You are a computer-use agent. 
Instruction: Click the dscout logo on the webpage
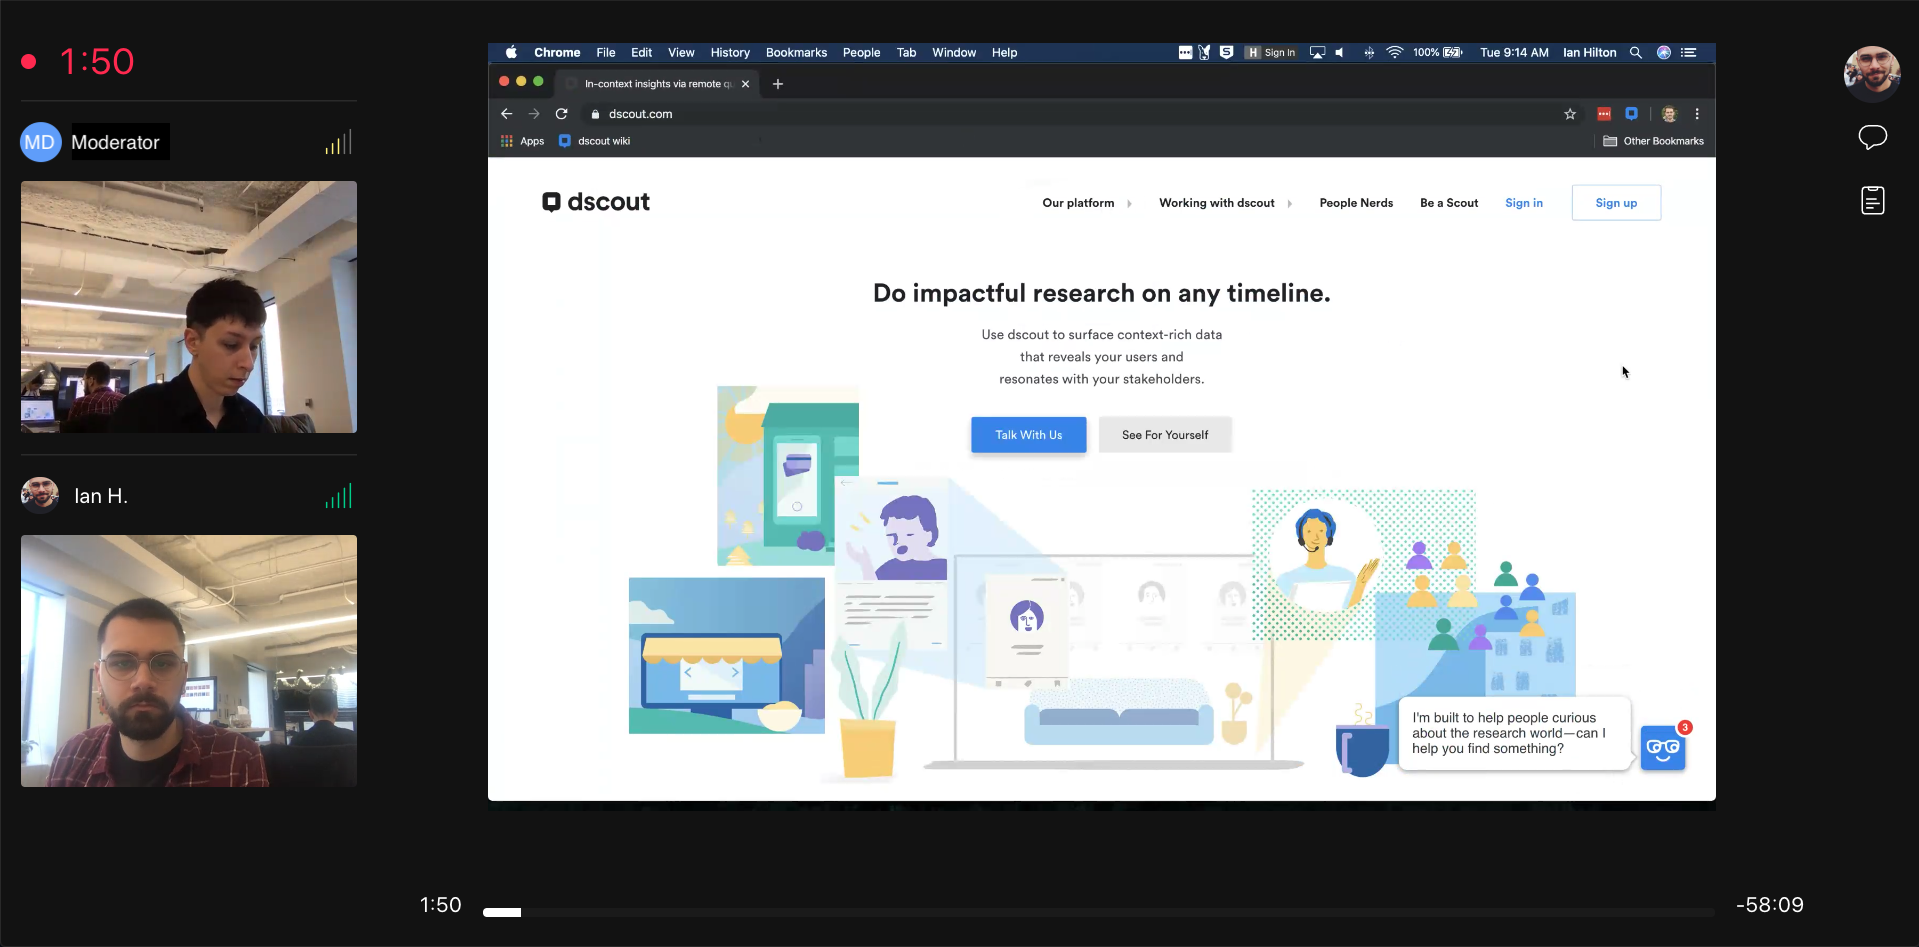[x=596, y=202]
